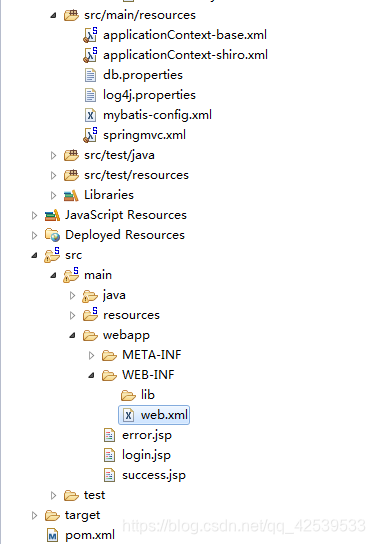Select pom.xml file name
This screenshot has width=375, height=544.
[x=90, y=536]
